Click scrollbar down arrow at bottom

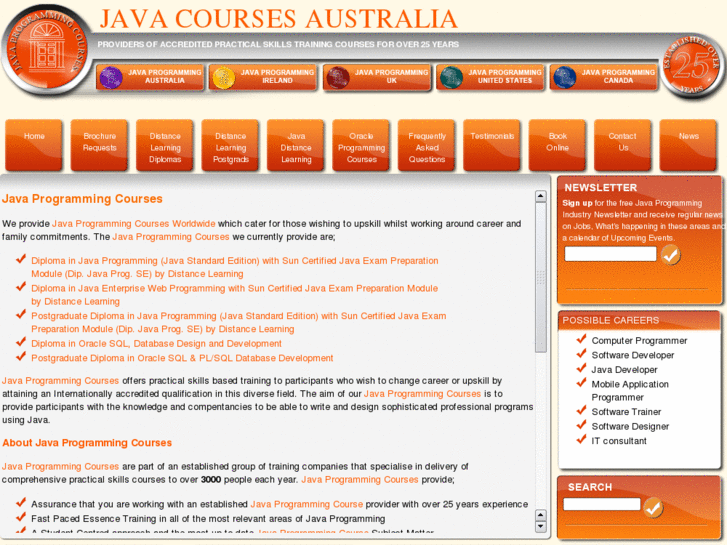(541, 526)
